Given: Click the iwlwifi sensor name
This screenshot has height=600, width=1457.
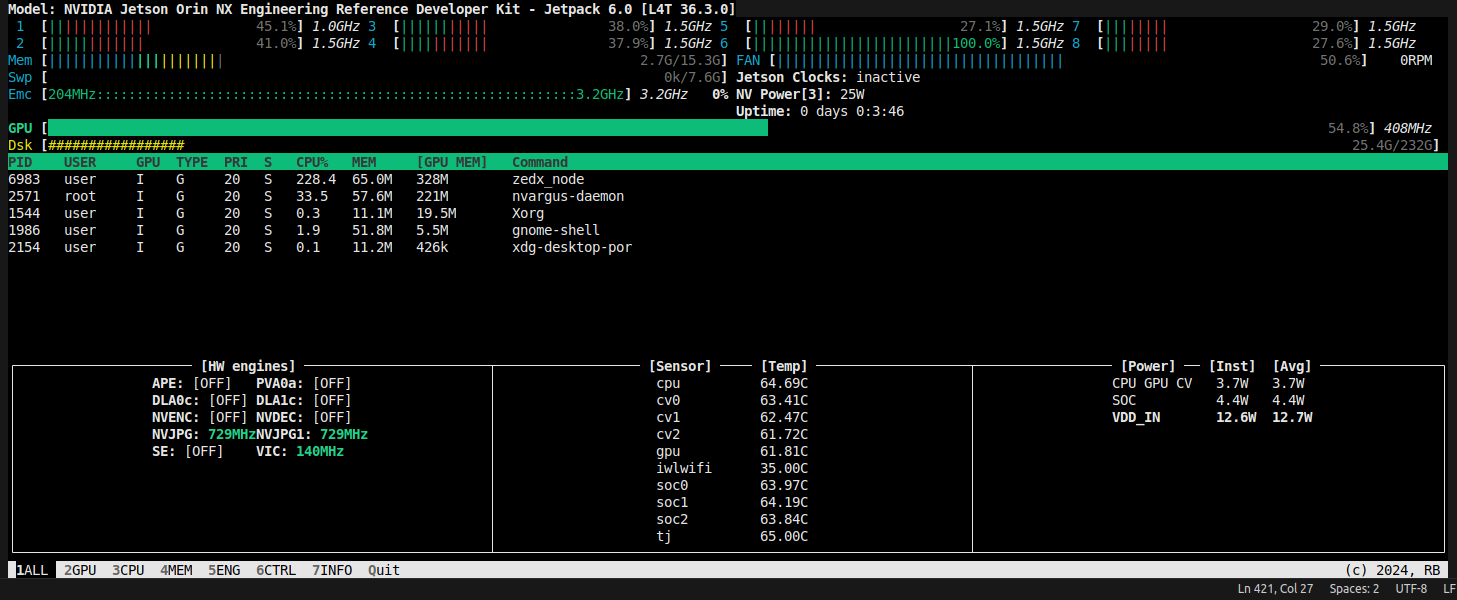Looking at the screenshot, I should [x=684, y=468].
